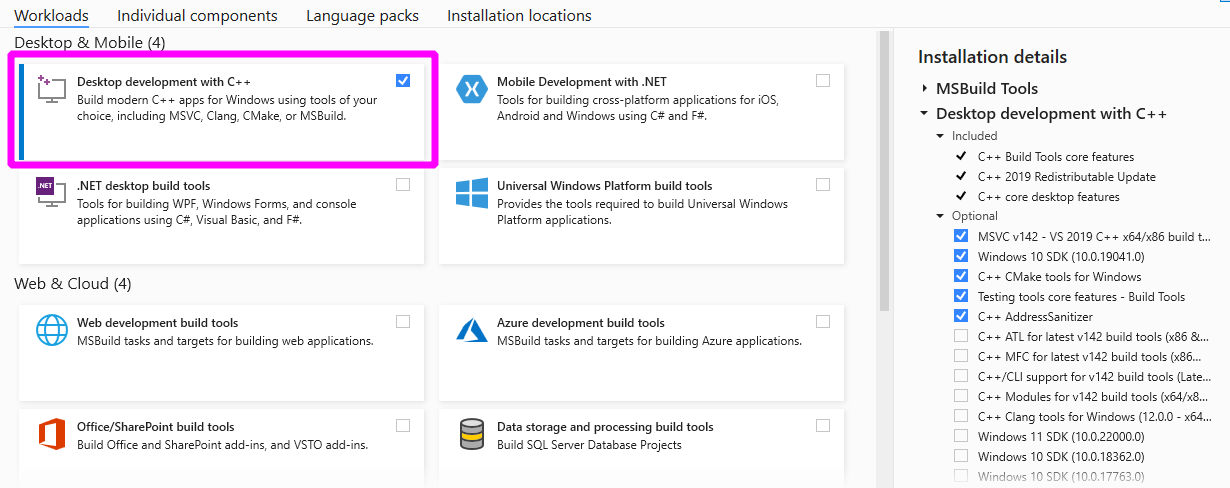Expand the MSBuild Tools section

[925, 89]
